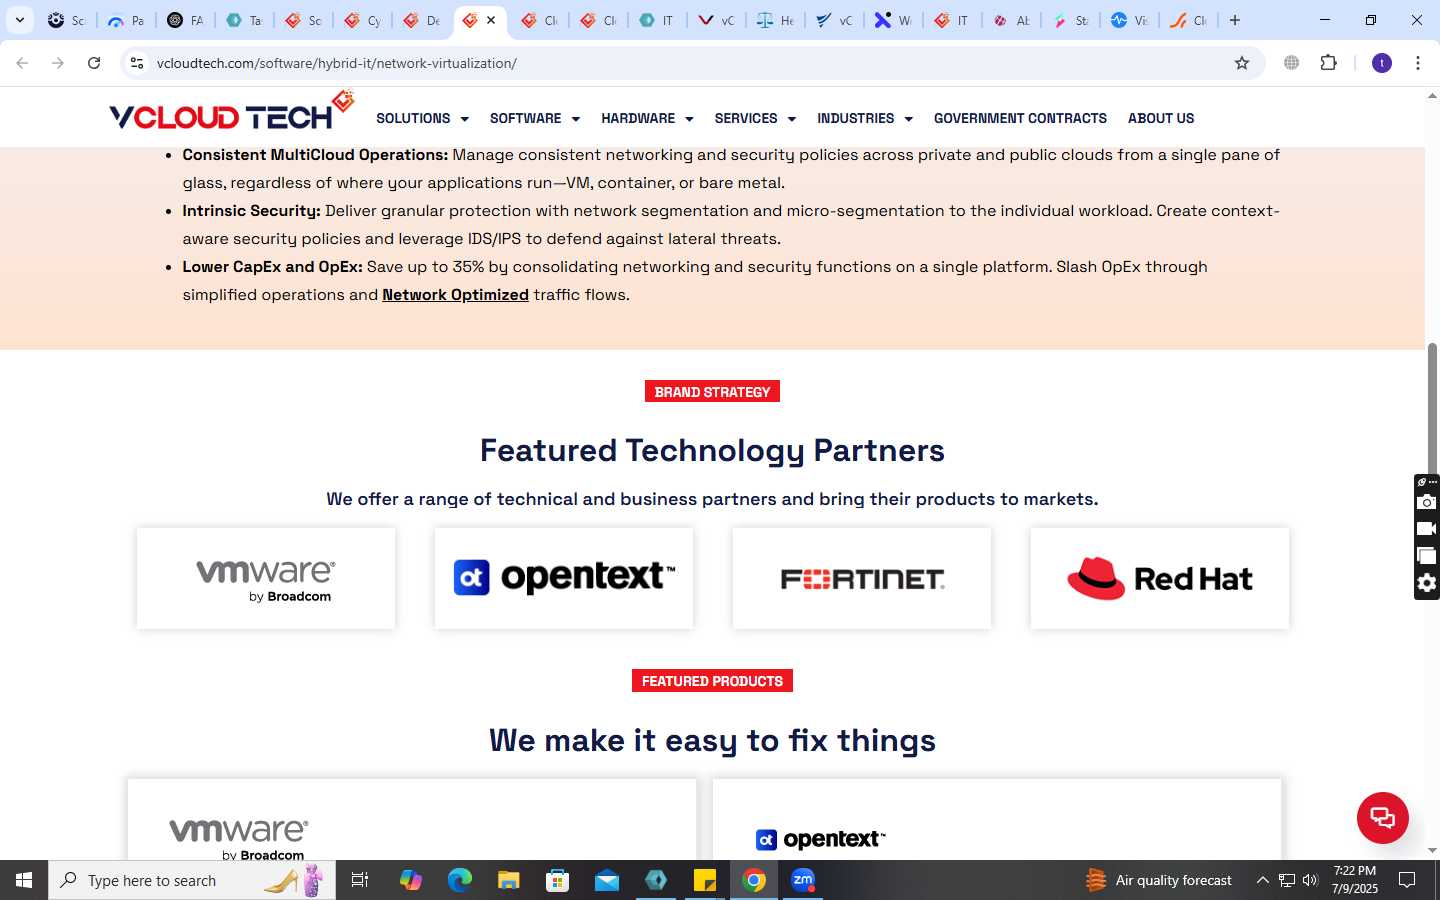Click the 'Lower CapEx and OpEx:' bullet text

(272, 267)
